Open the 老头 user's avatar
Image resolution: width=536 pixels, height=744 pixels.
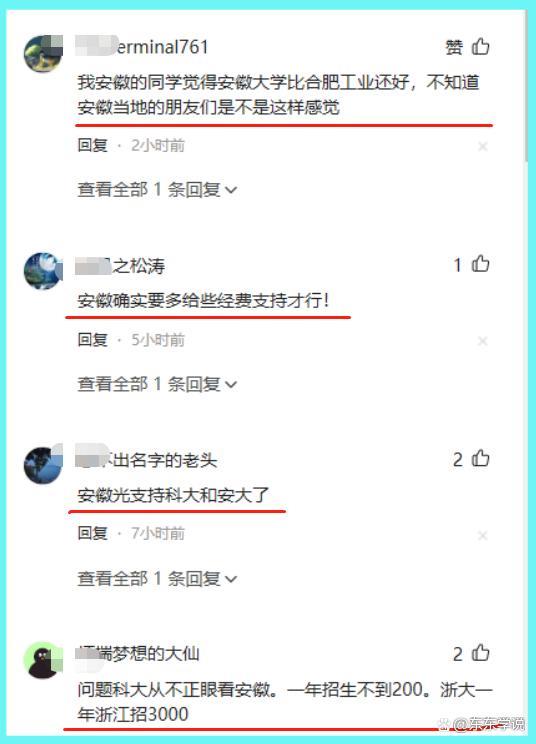[x=43, y=465]
